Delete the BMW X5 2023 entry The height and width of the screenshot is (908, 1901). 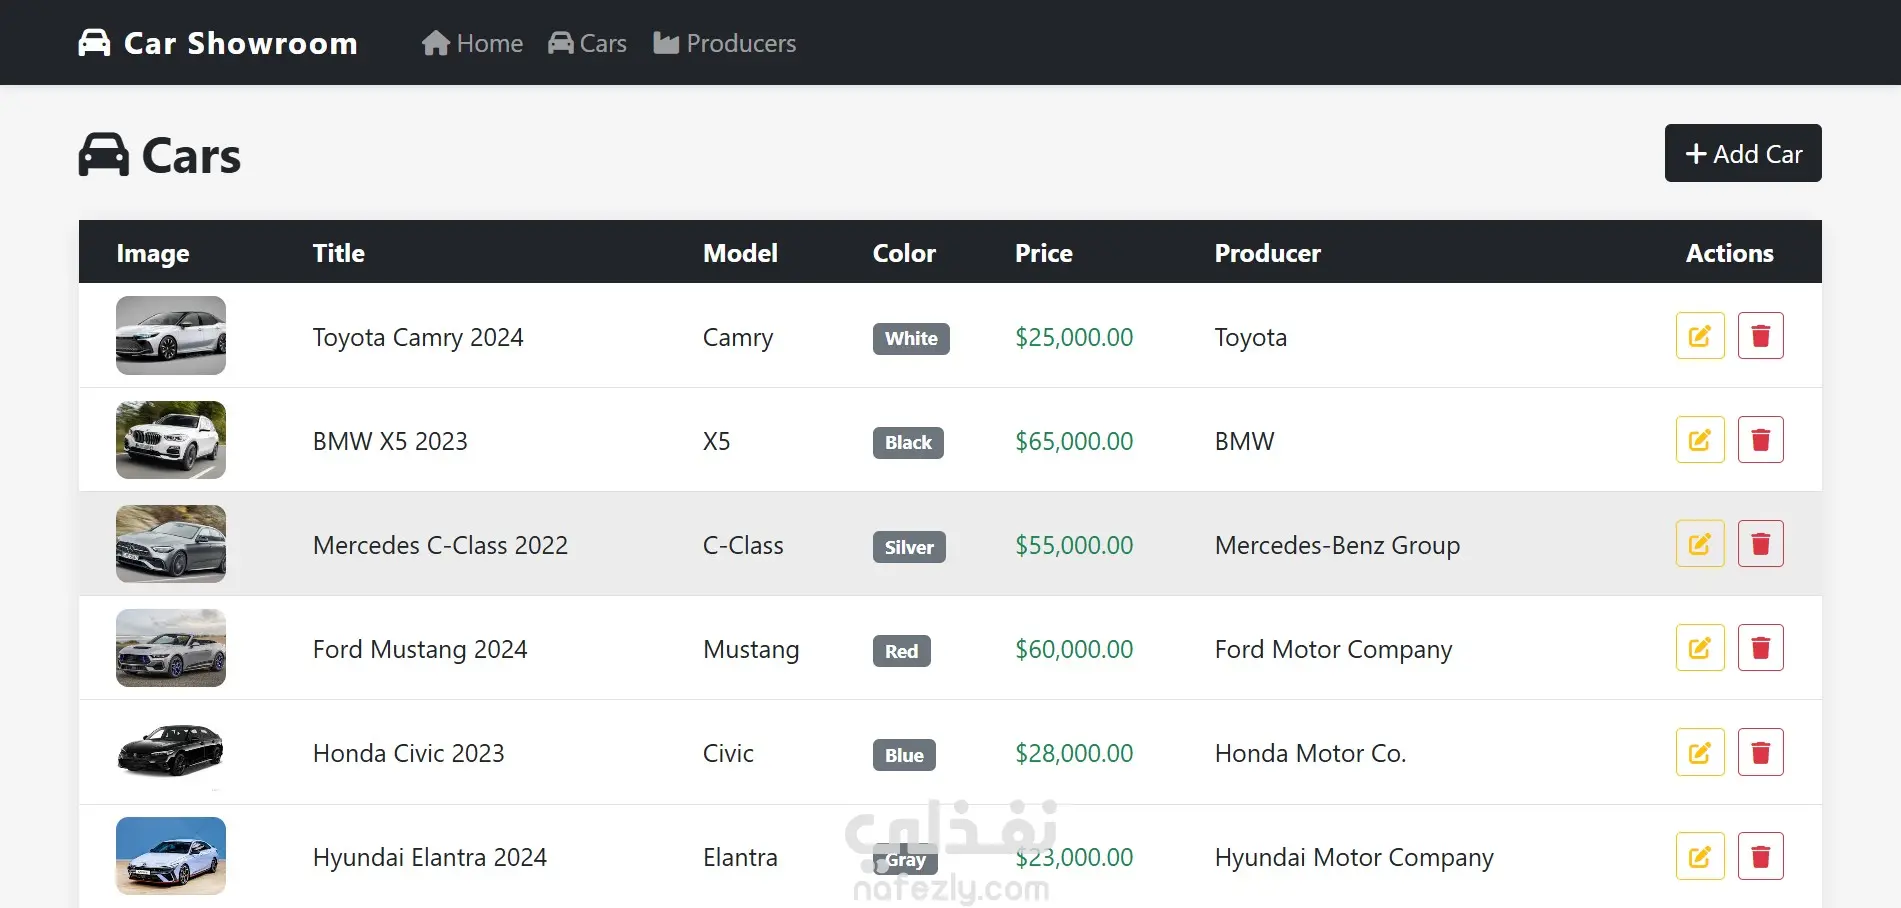tap(1761, 440)
